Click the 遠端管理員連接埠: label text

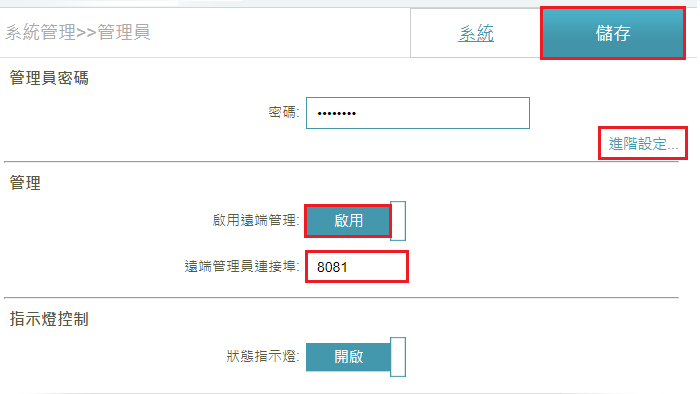coord(242,266)
